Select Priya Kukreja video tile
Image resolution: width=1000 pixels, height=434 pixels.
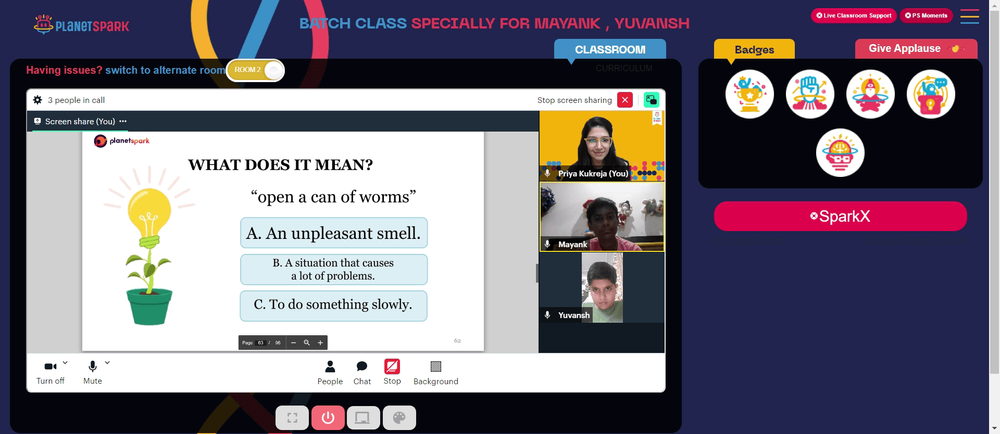point(601,146)
